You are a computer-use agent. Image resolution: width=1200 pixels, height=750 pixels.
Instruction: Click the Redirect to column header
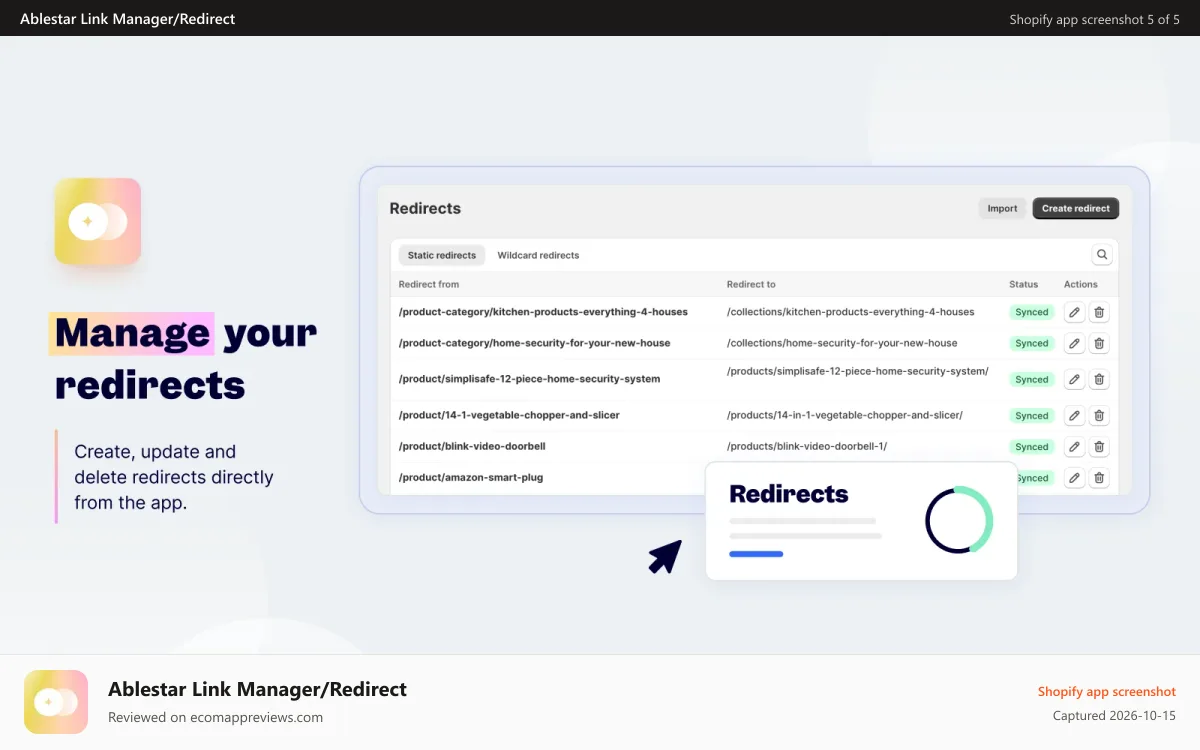point(751,284)
